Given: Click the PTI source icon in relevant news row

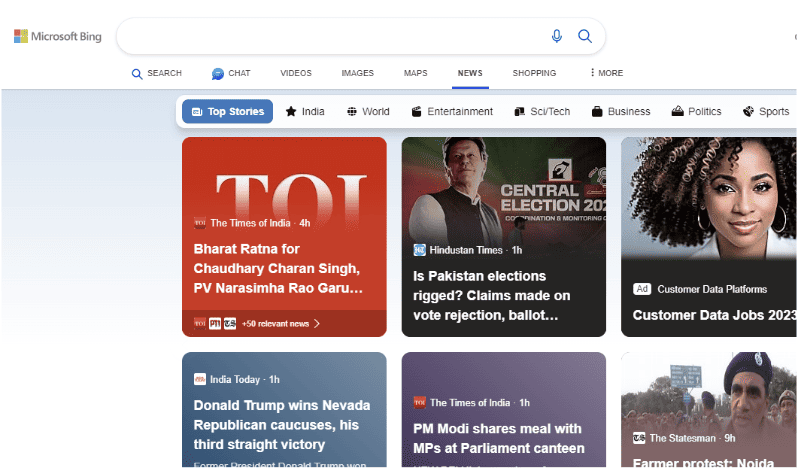Looking at the screenshot, I should 215,324.
